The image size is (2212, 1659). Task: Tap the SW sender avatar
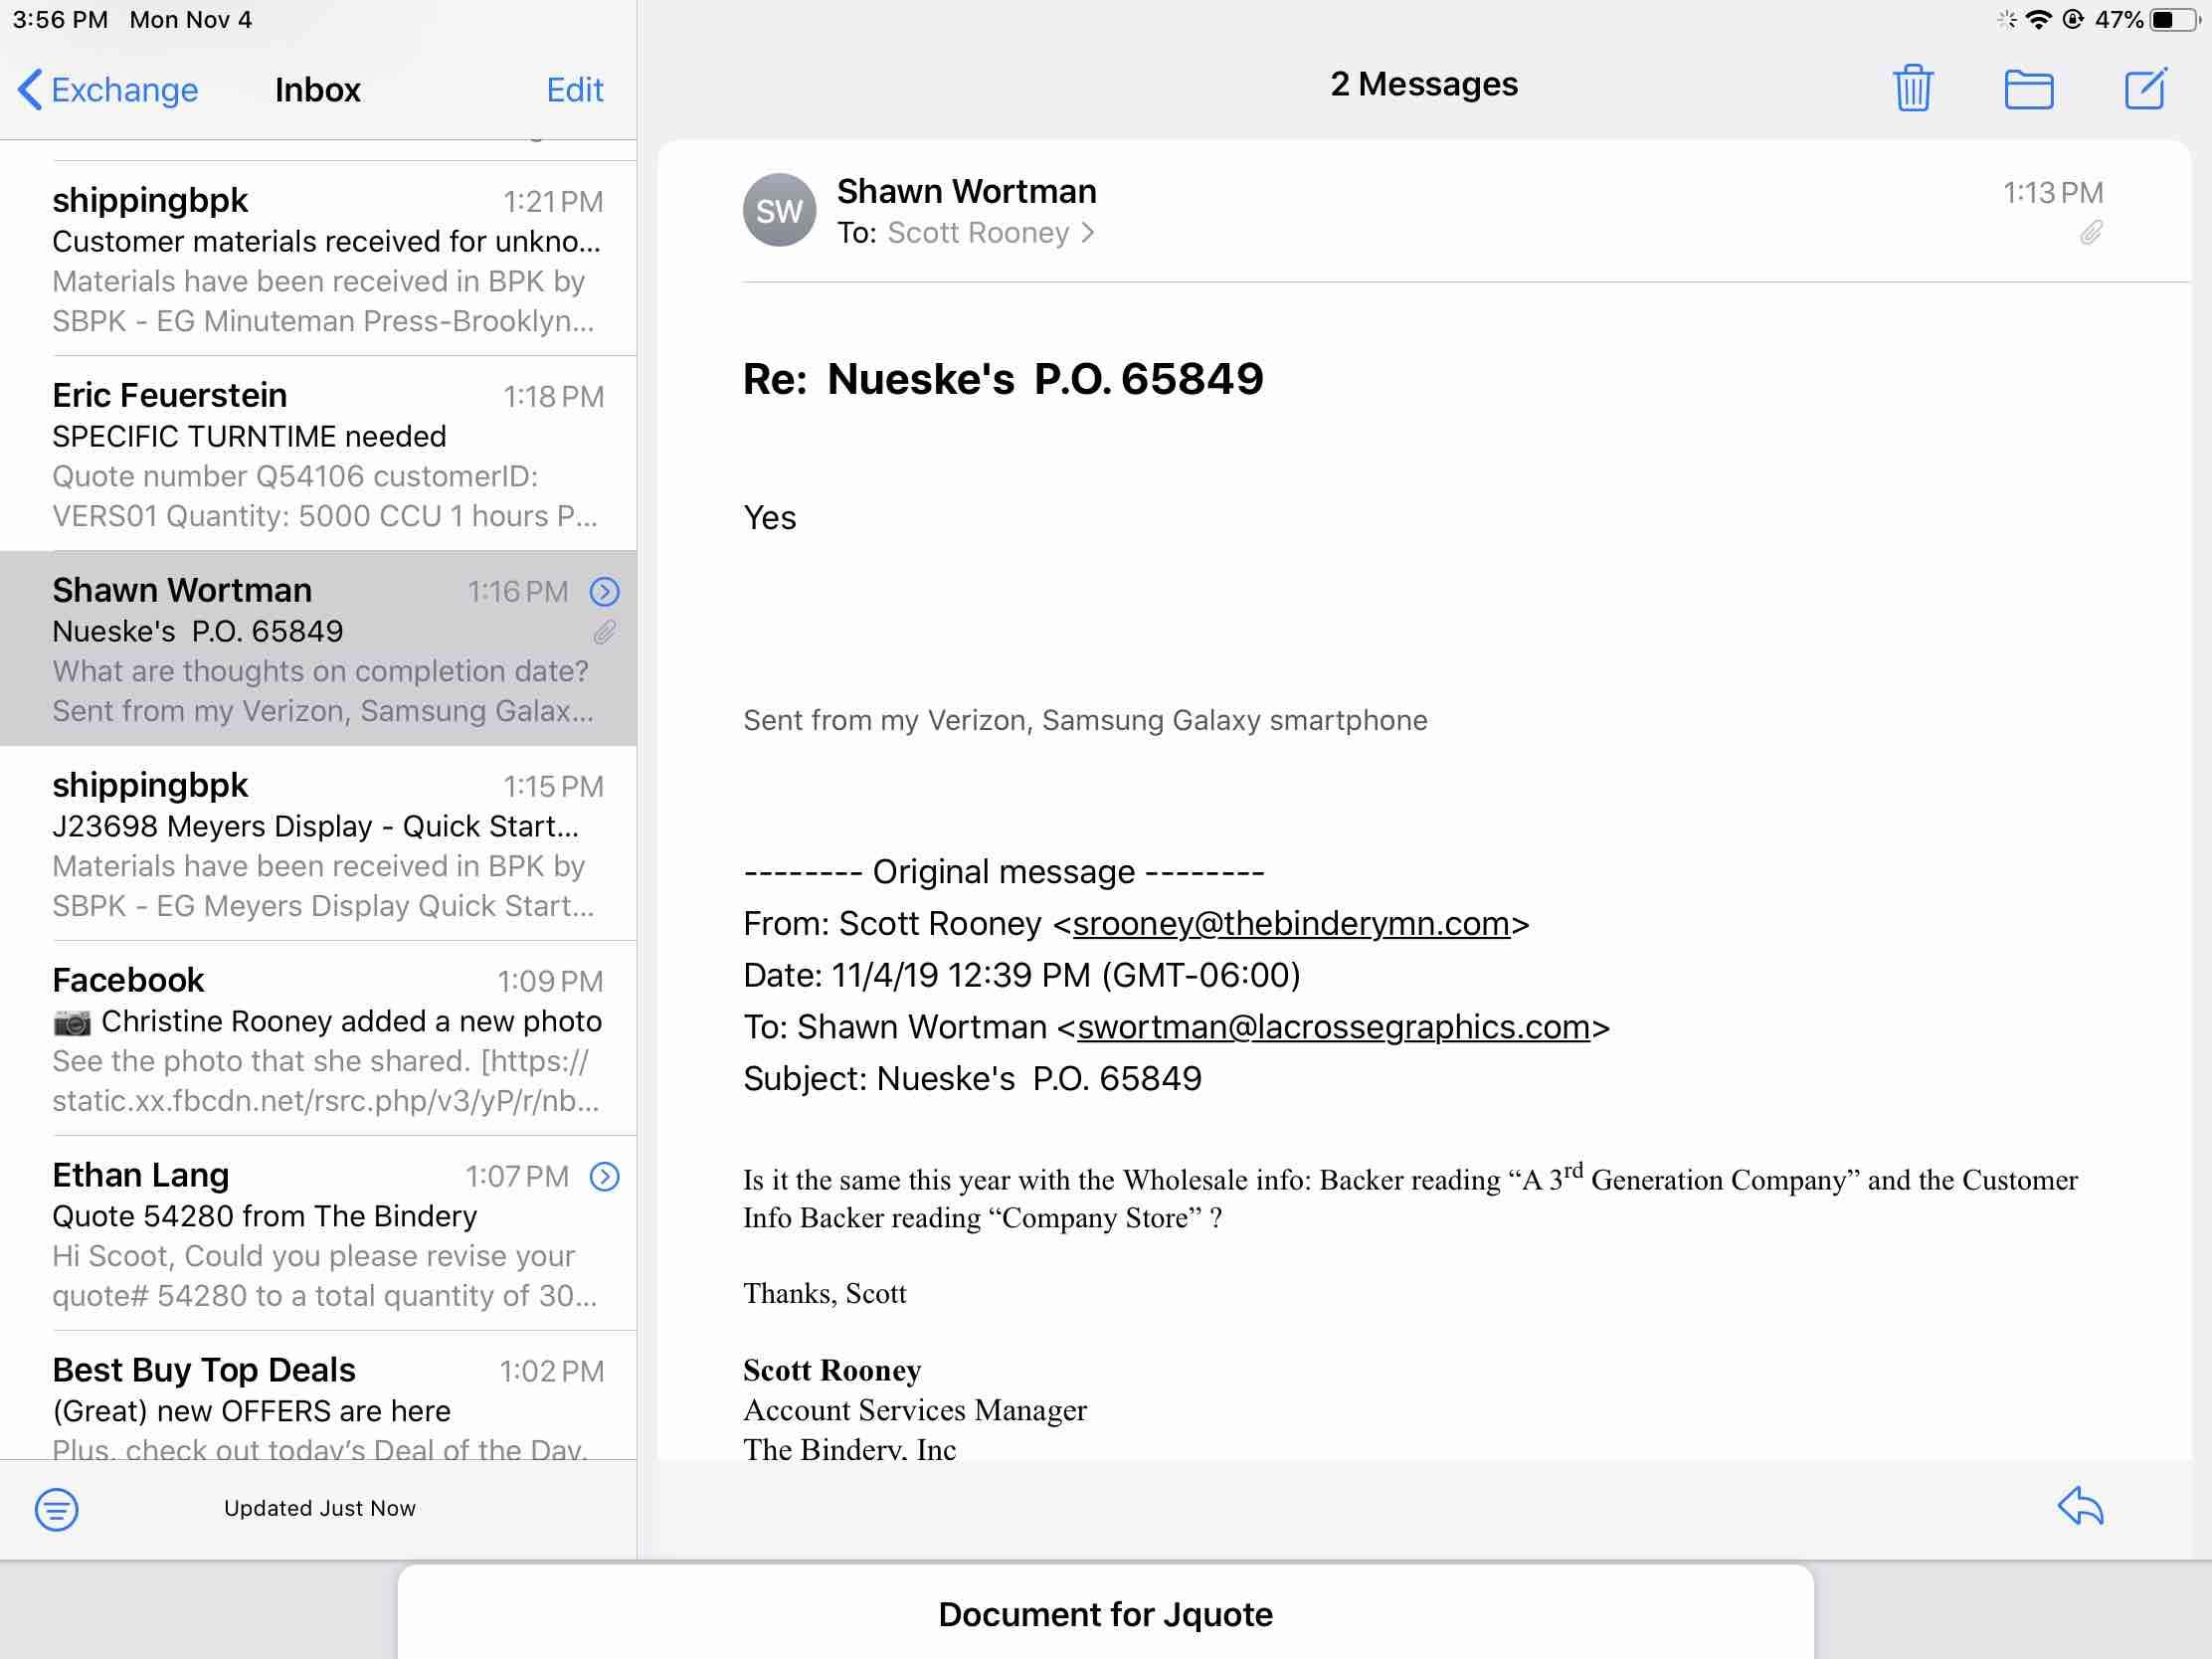[x=779, y=211]
